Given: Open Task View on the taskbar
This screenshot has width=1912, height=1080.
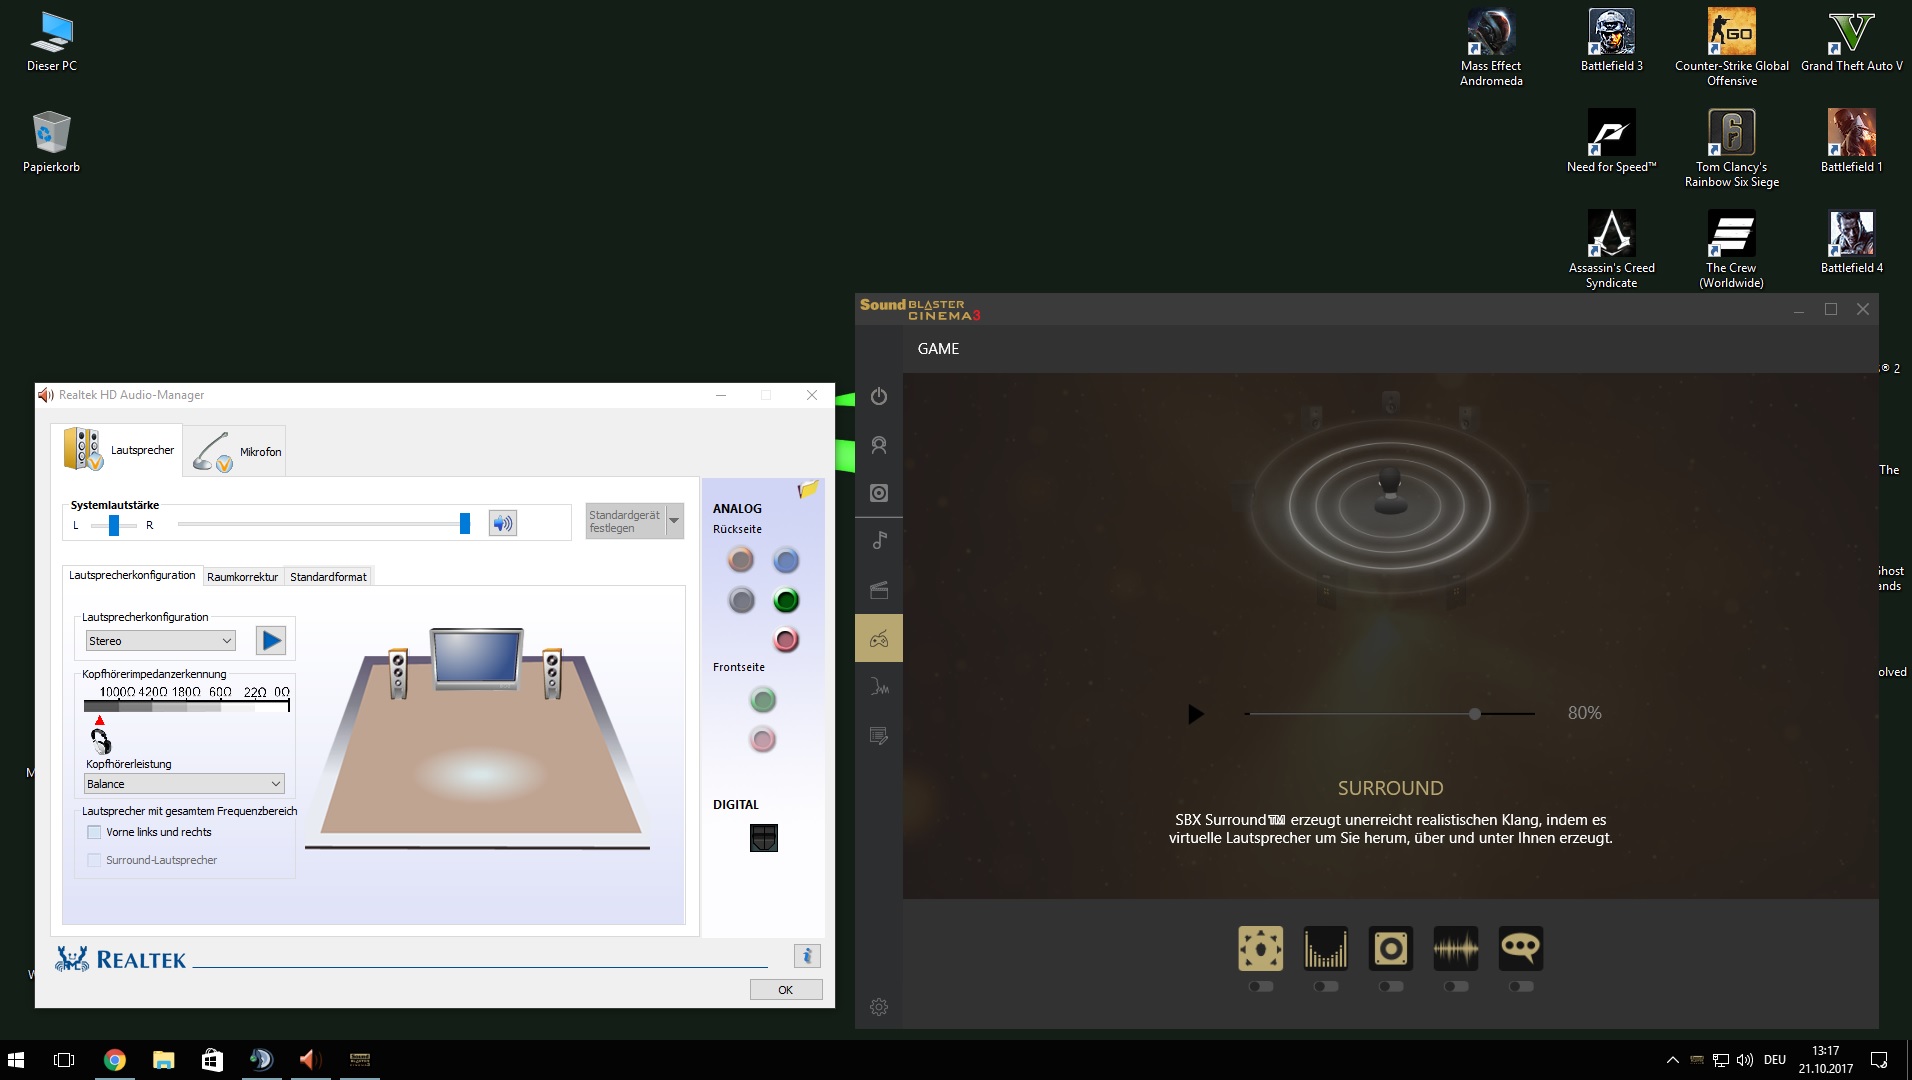Looking at the screenshot, I should click(x=64, y=1060).
